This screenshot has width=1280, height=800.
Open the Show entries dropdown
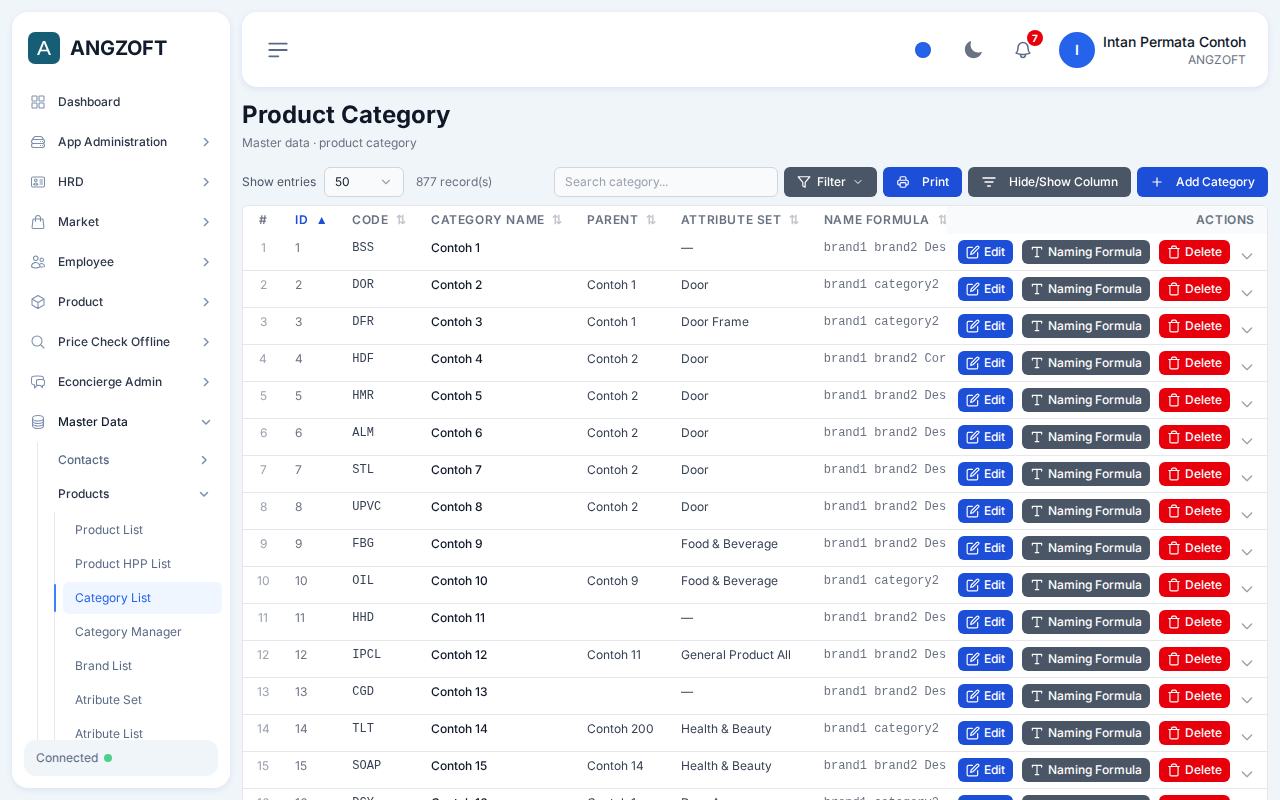point(364,182)
